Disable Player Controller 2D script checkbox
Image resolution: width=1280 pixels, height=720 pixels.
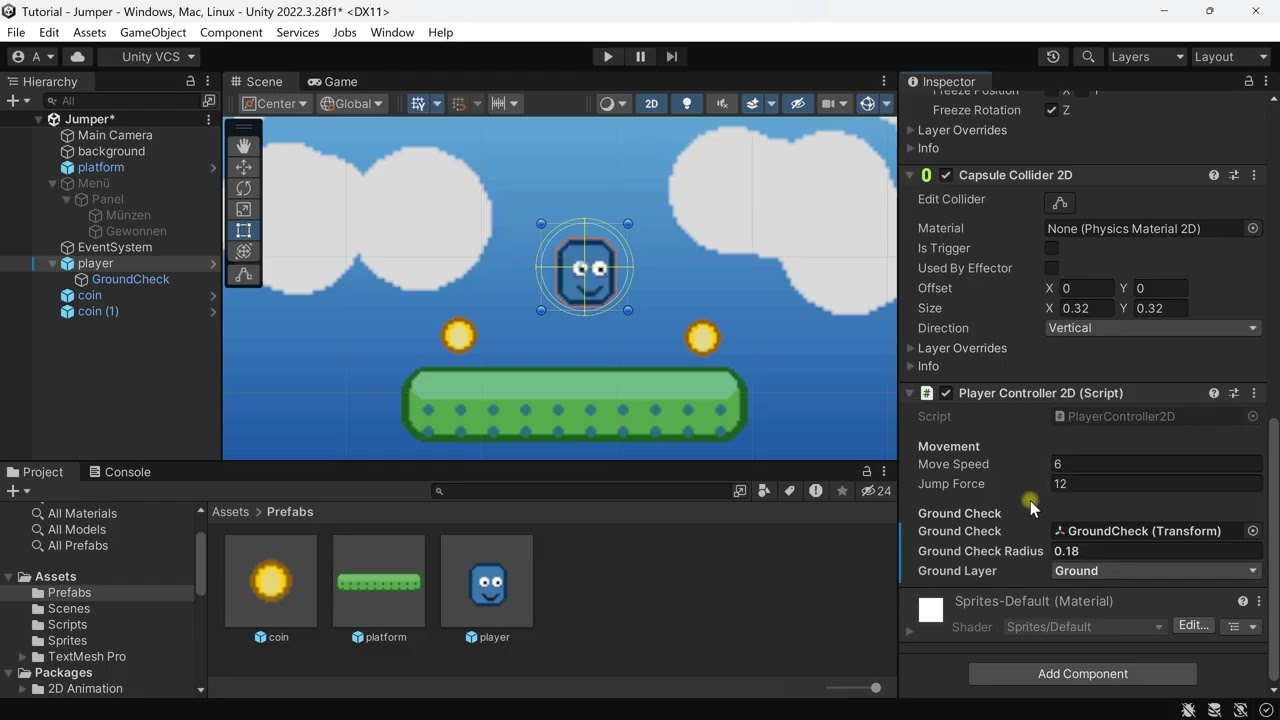point(946,393)
